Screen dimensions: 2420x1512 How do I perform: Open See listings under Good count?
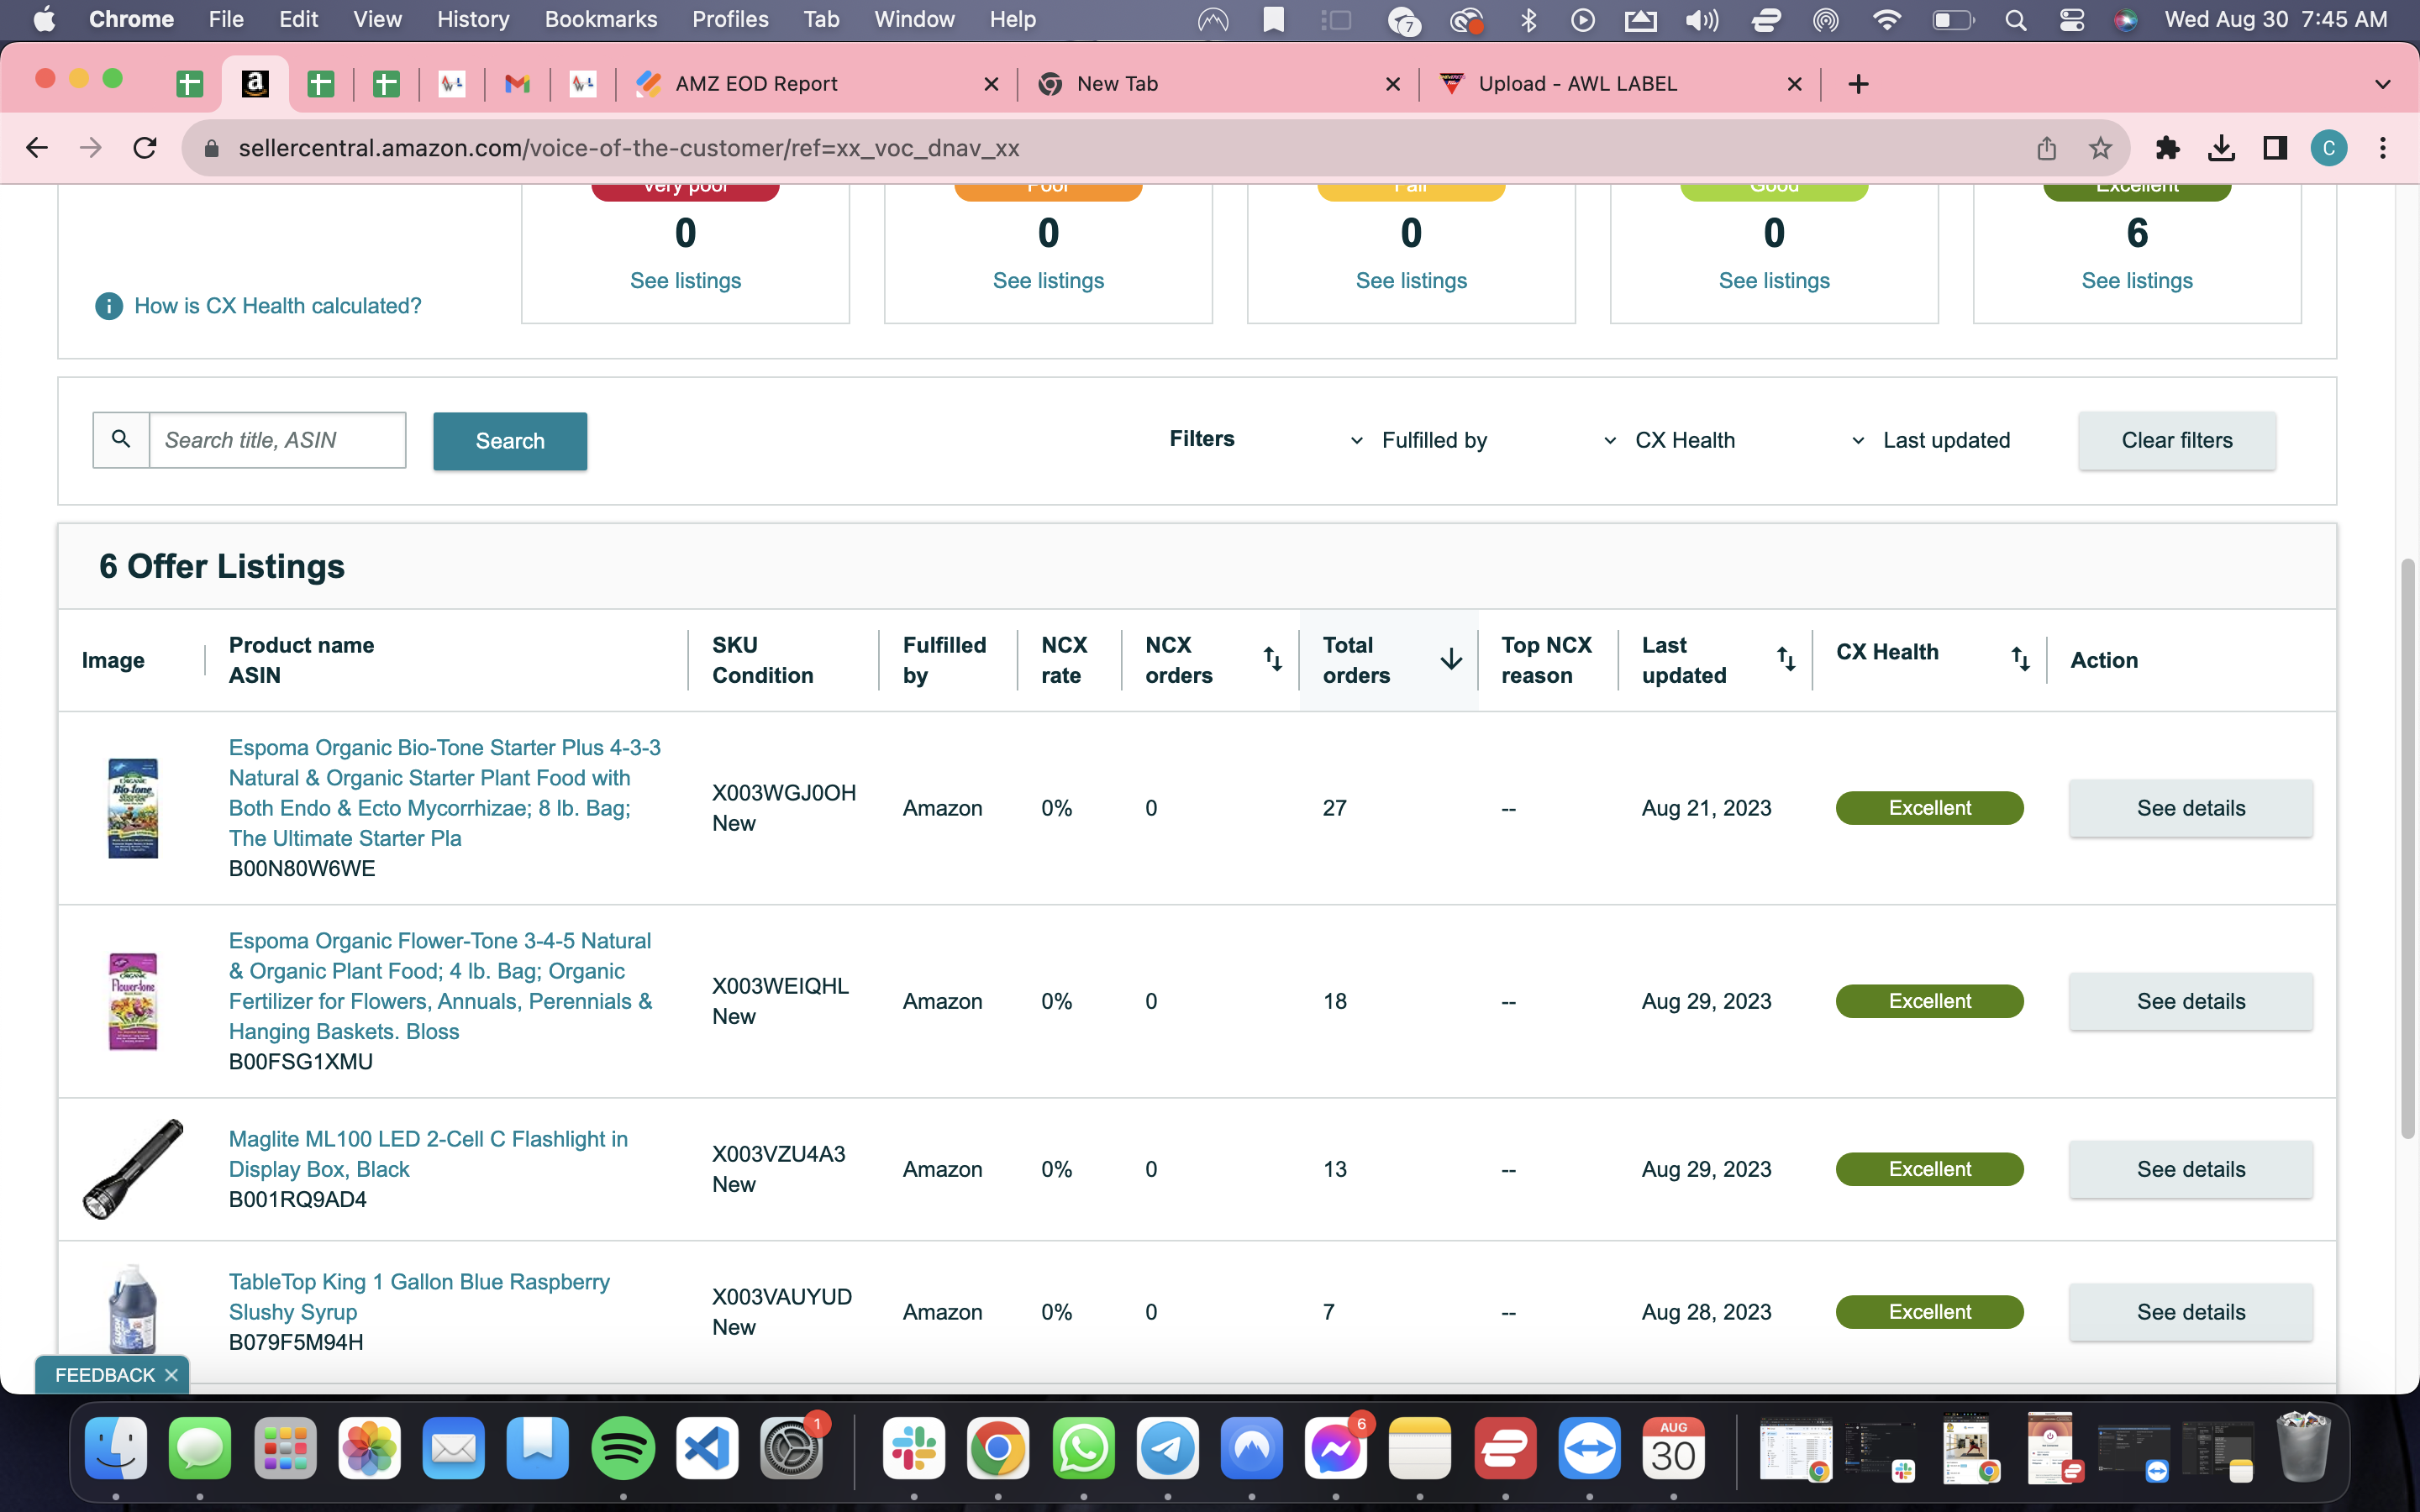click(1774, 281)
